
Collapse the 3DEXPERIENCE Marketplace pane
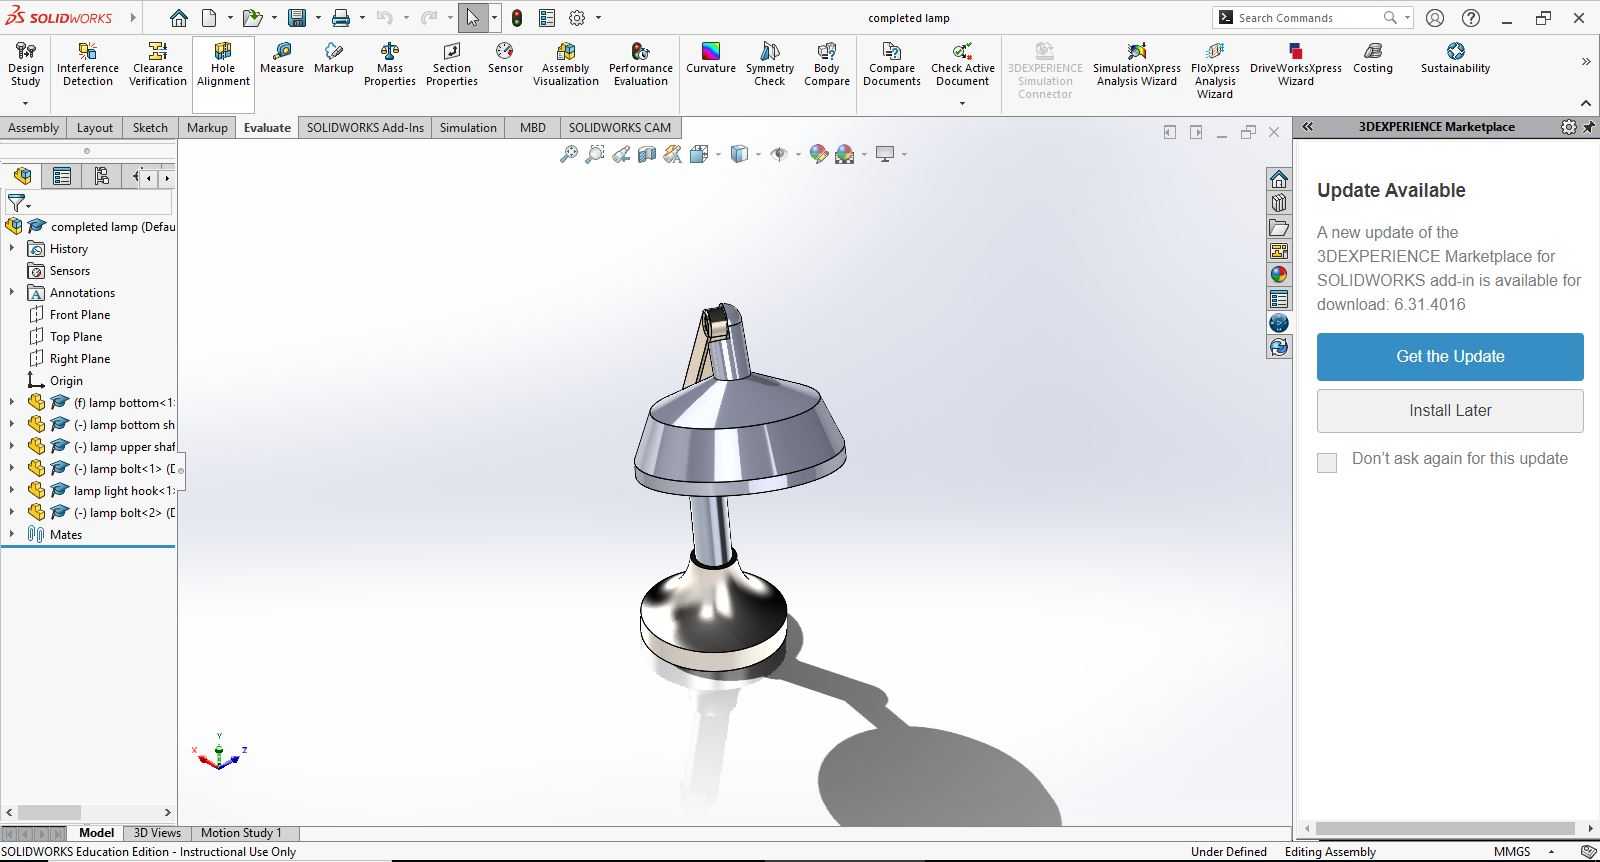1307,127
